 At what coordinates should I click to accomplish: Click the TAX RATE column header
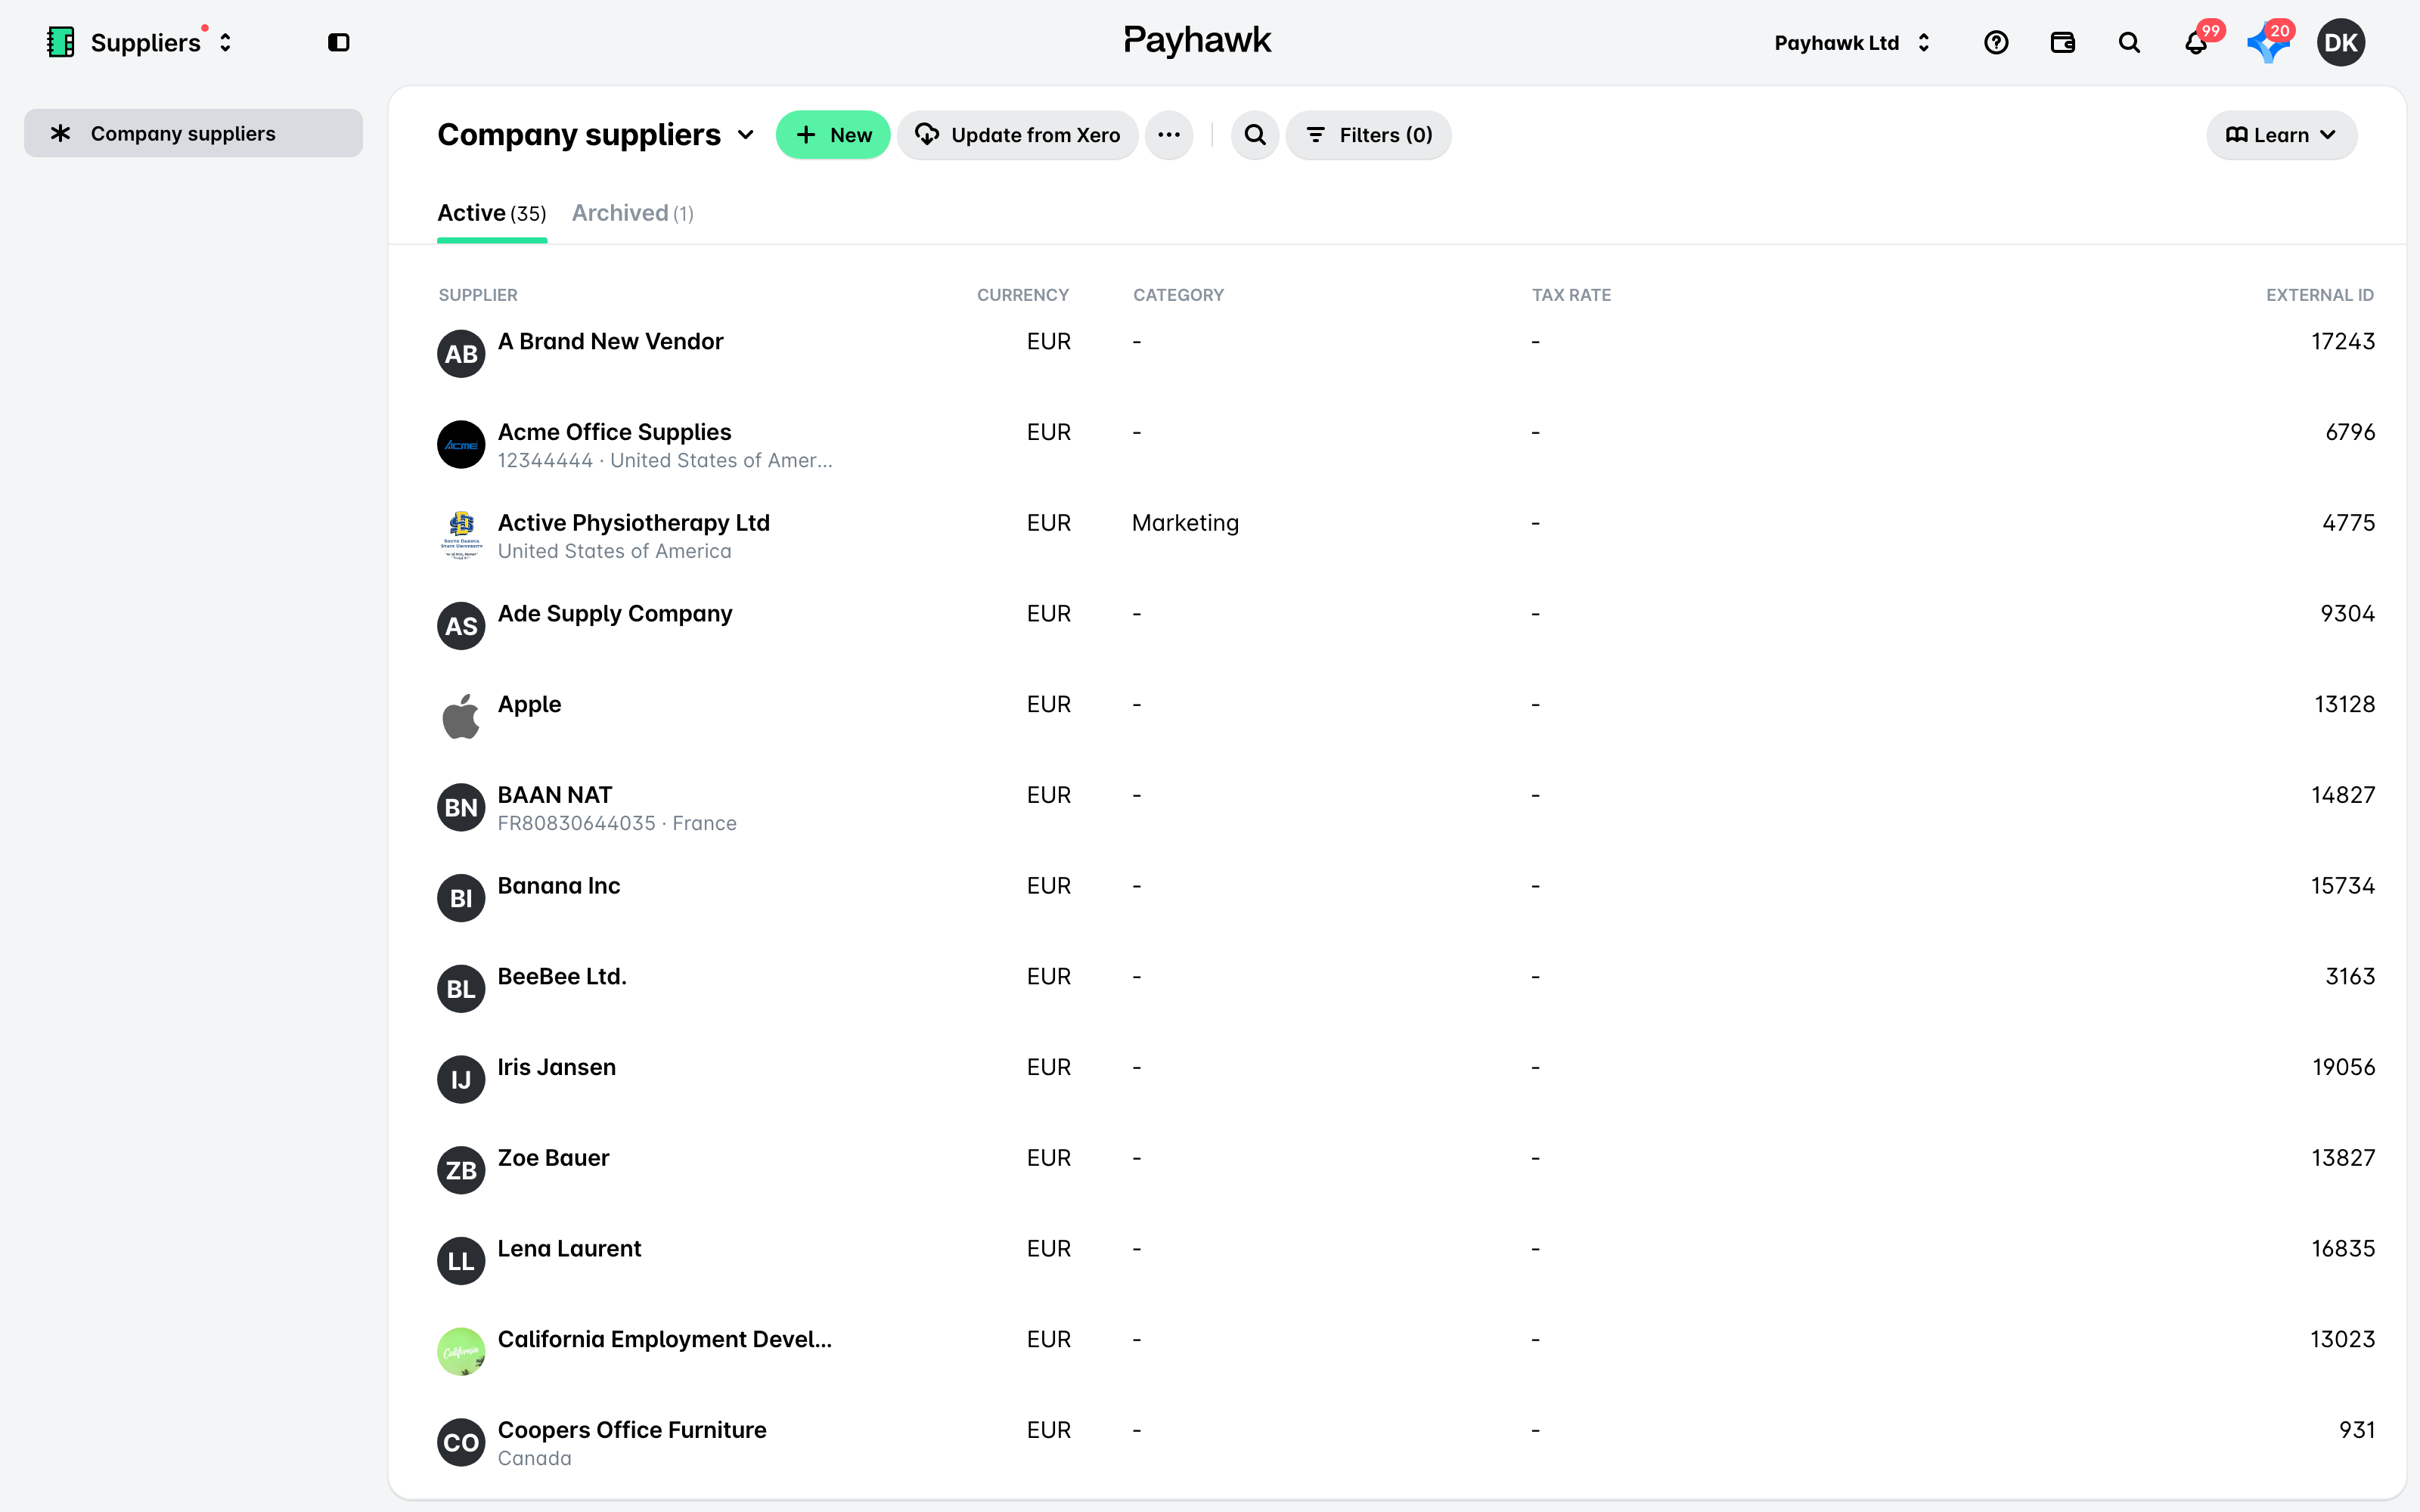tap(1571, 295)
